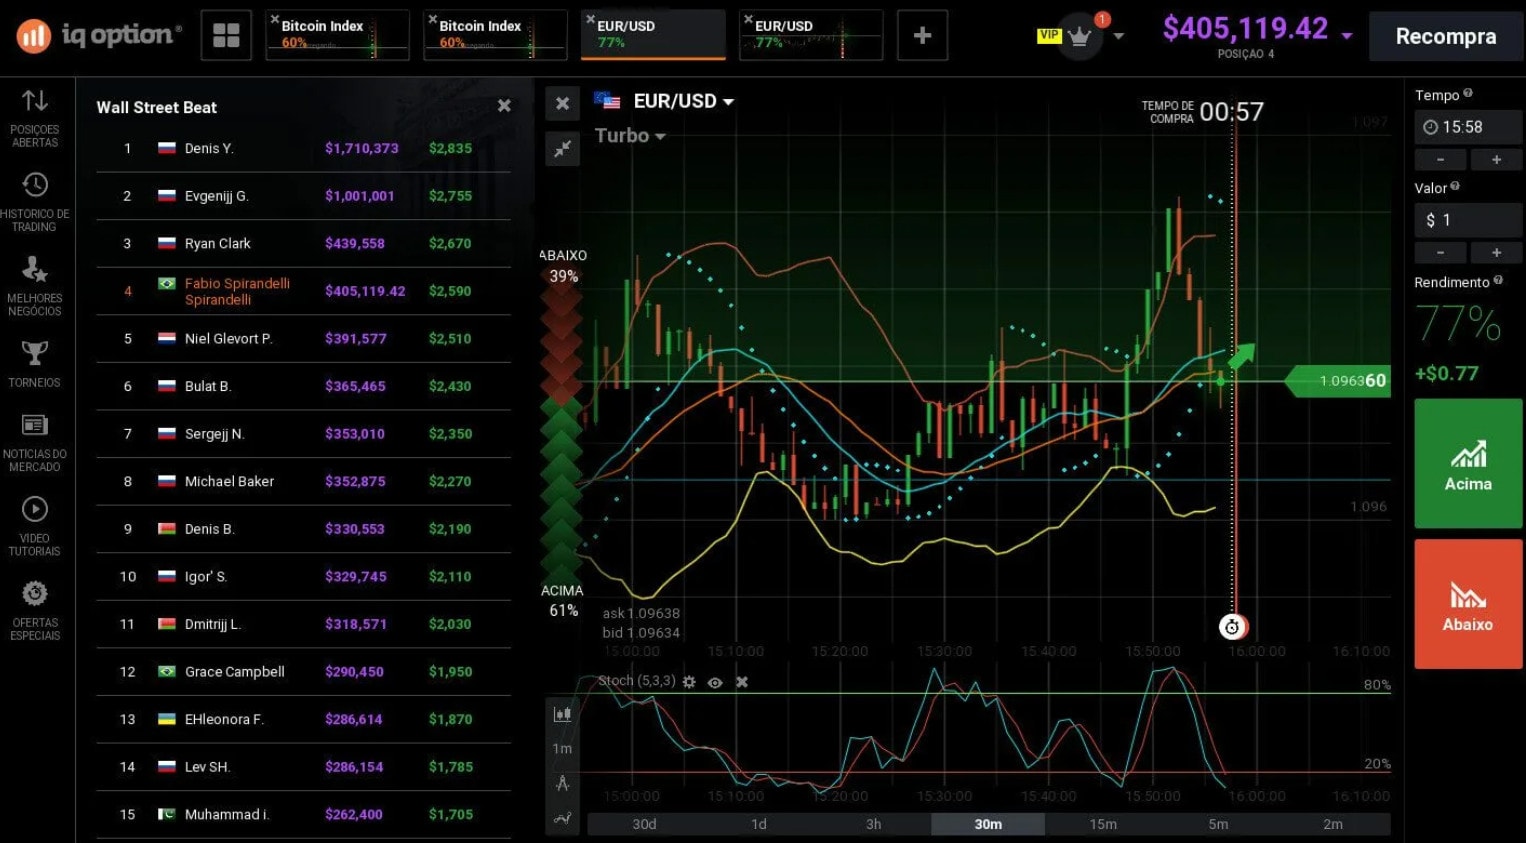Increase the Valor amount with plus
1526x843 pixels.
[1496, 252]
